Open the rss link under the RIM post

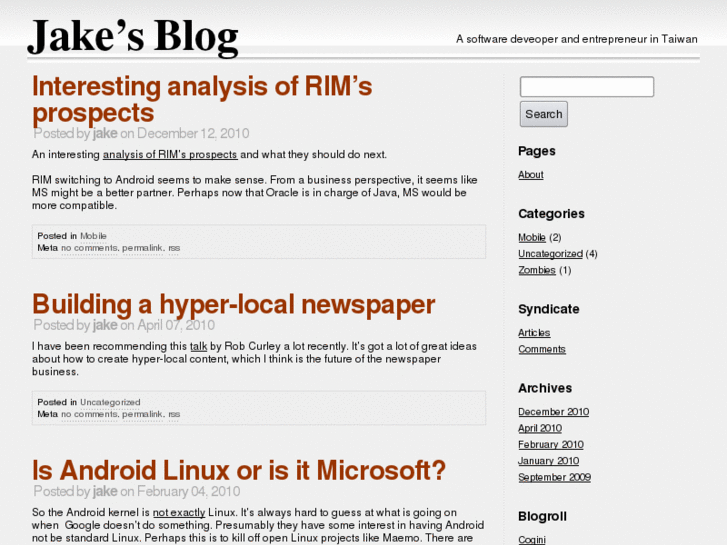(x=174, y=248)
